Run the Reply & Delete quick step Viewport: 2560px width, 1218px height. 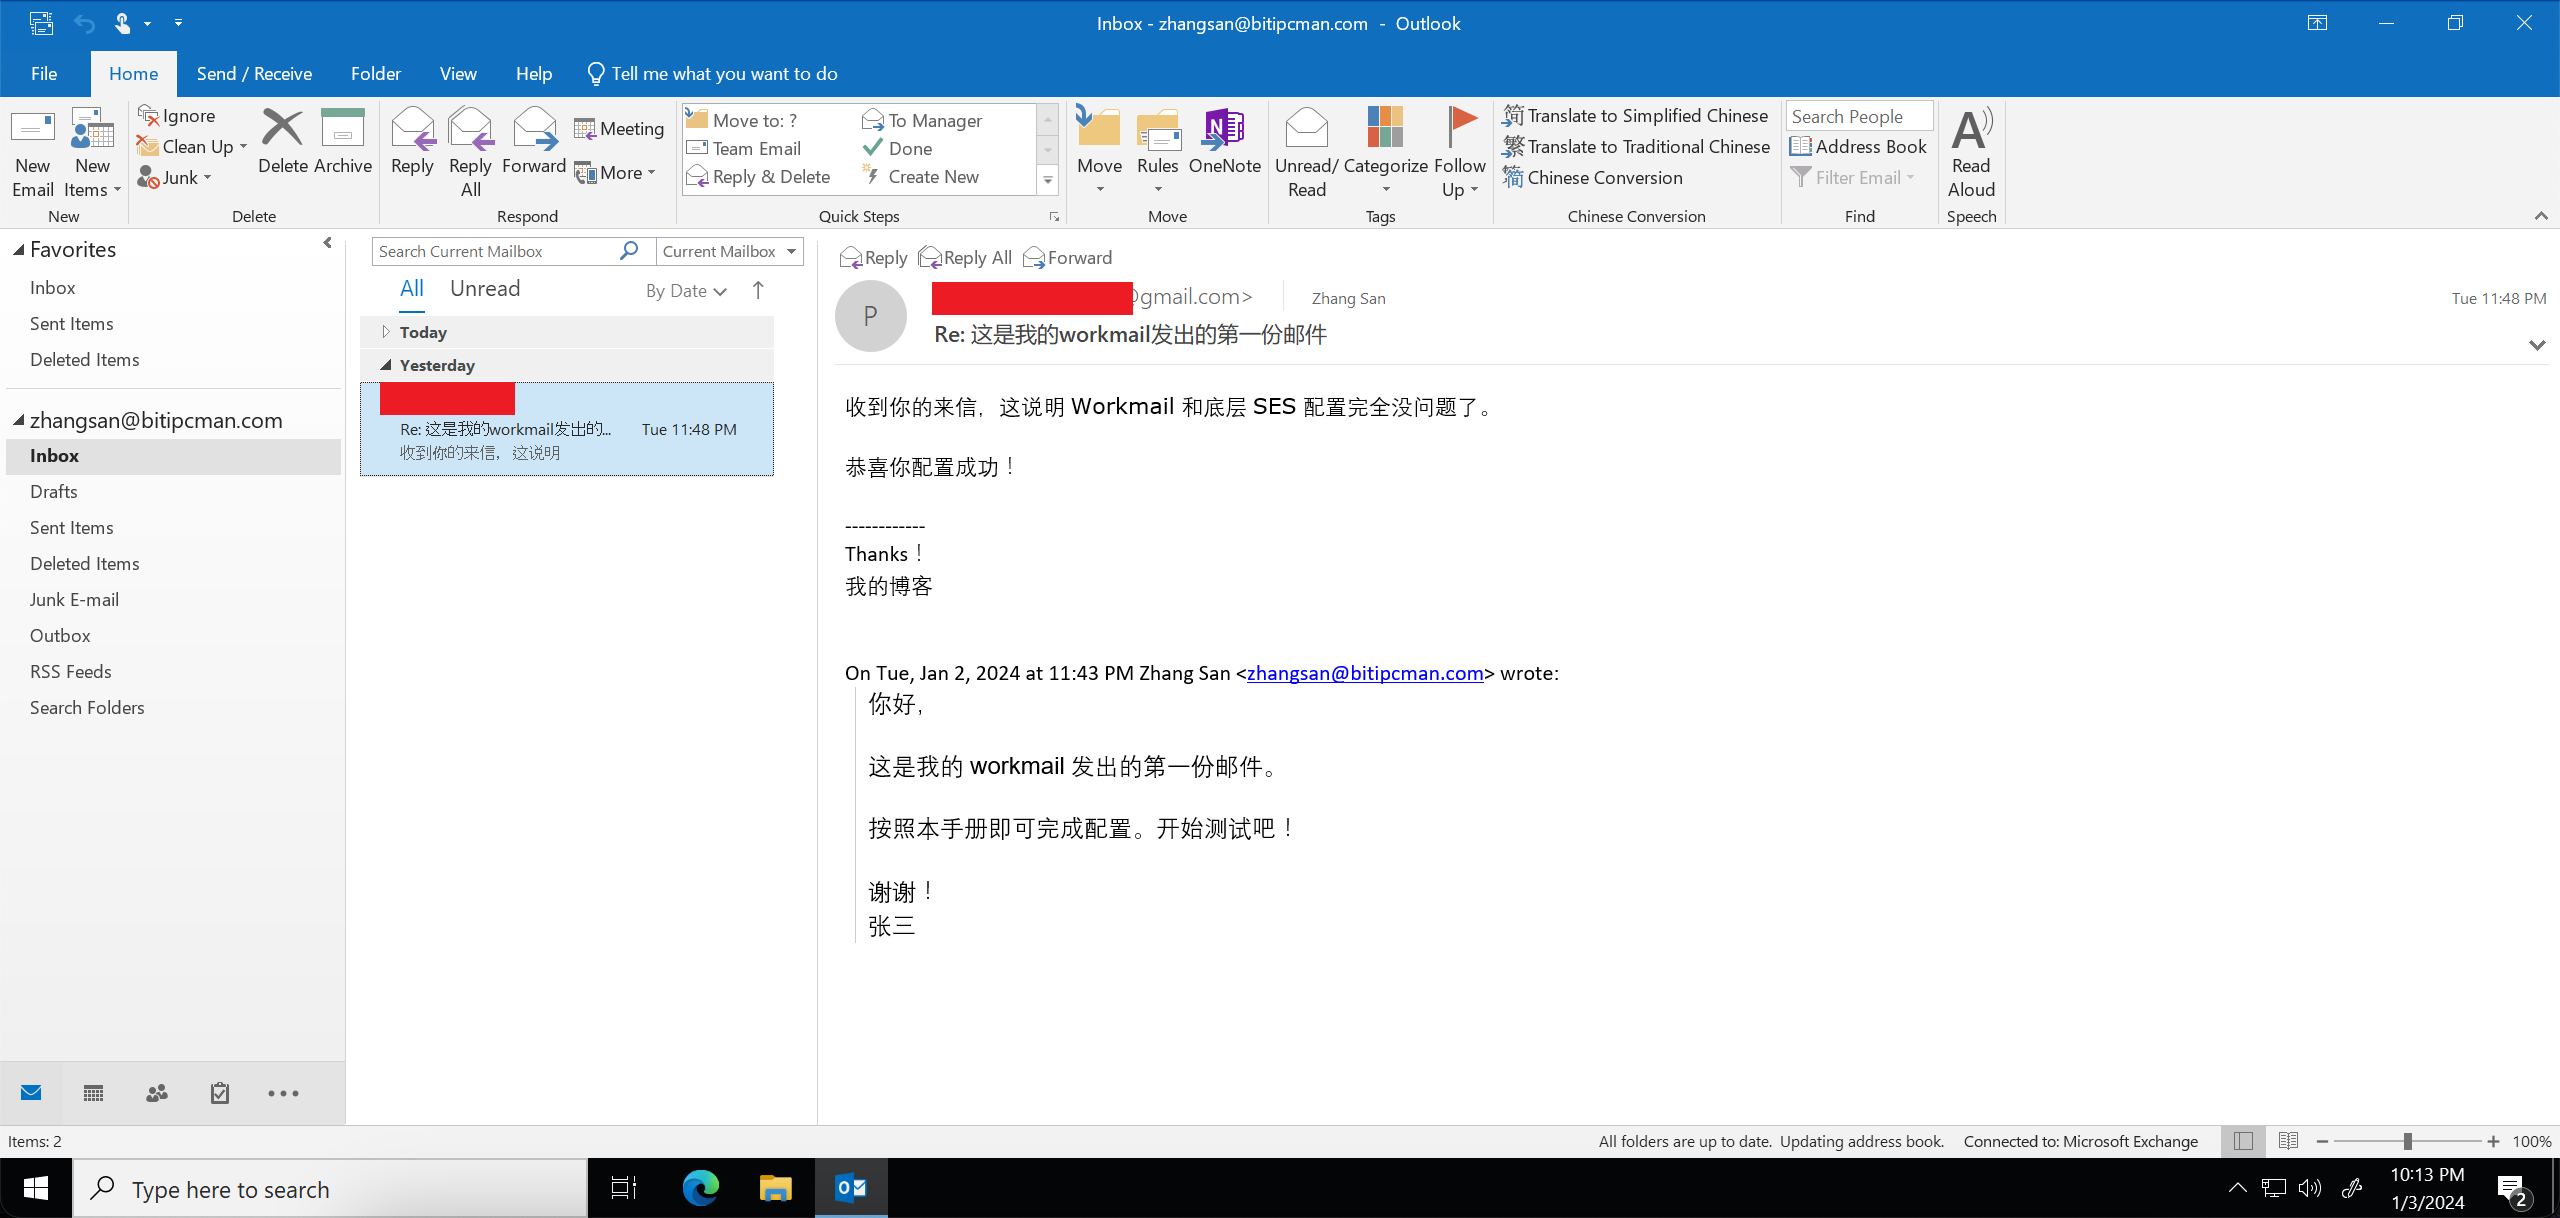(758, 177)
